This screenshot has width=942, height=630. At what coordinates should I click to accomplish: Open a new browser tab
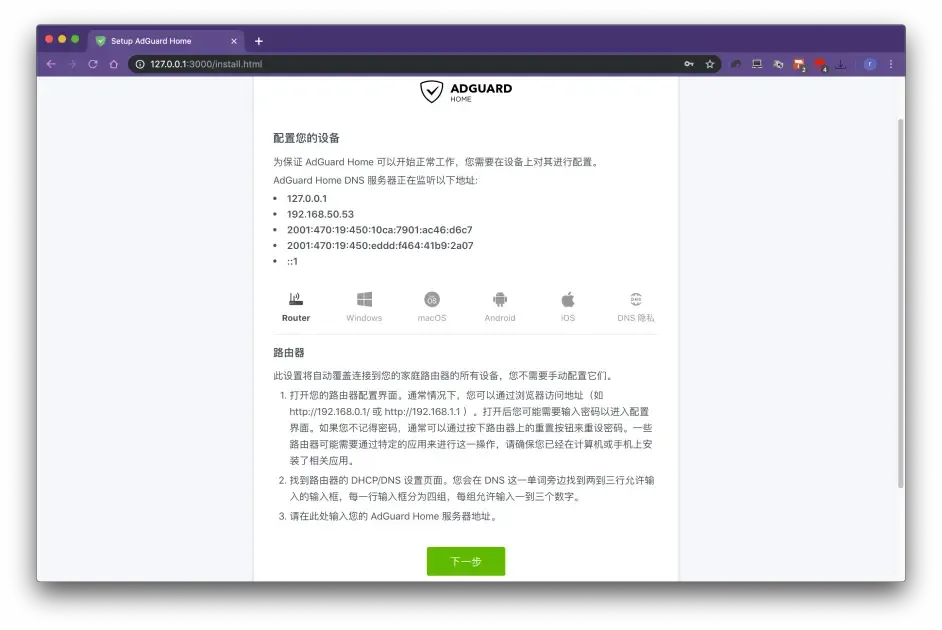click(259, 41)
